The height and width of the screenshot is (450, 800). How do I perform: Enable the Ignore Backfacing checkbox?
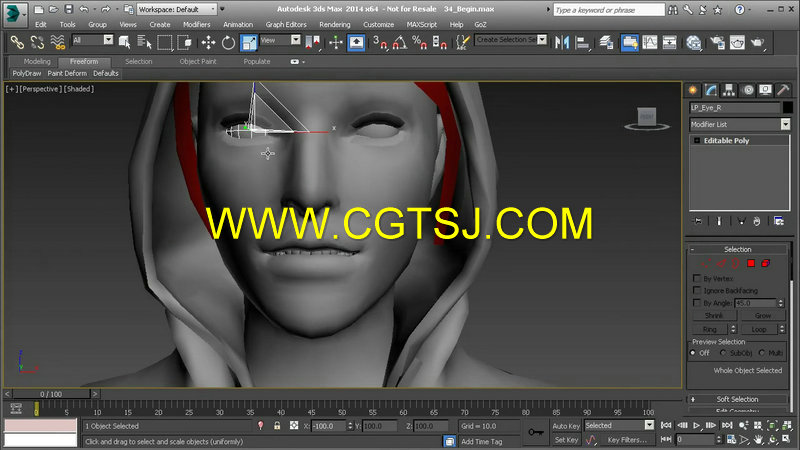click(x=697, y=290)
